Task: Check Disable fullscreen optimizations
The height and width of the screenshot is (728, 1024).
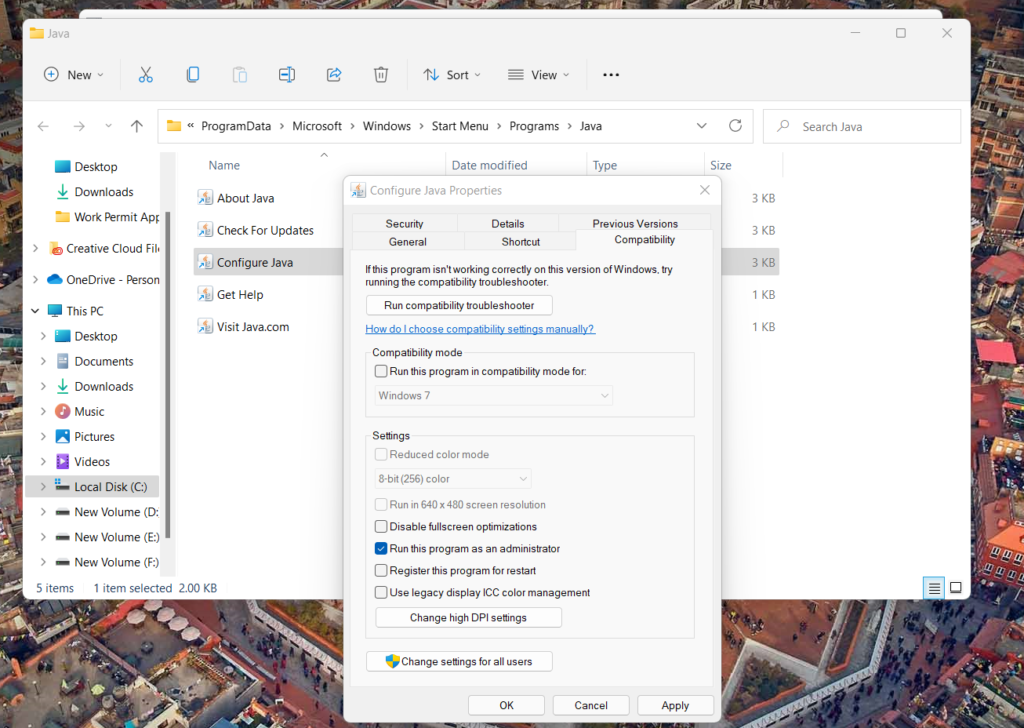Action: [381, 527]
